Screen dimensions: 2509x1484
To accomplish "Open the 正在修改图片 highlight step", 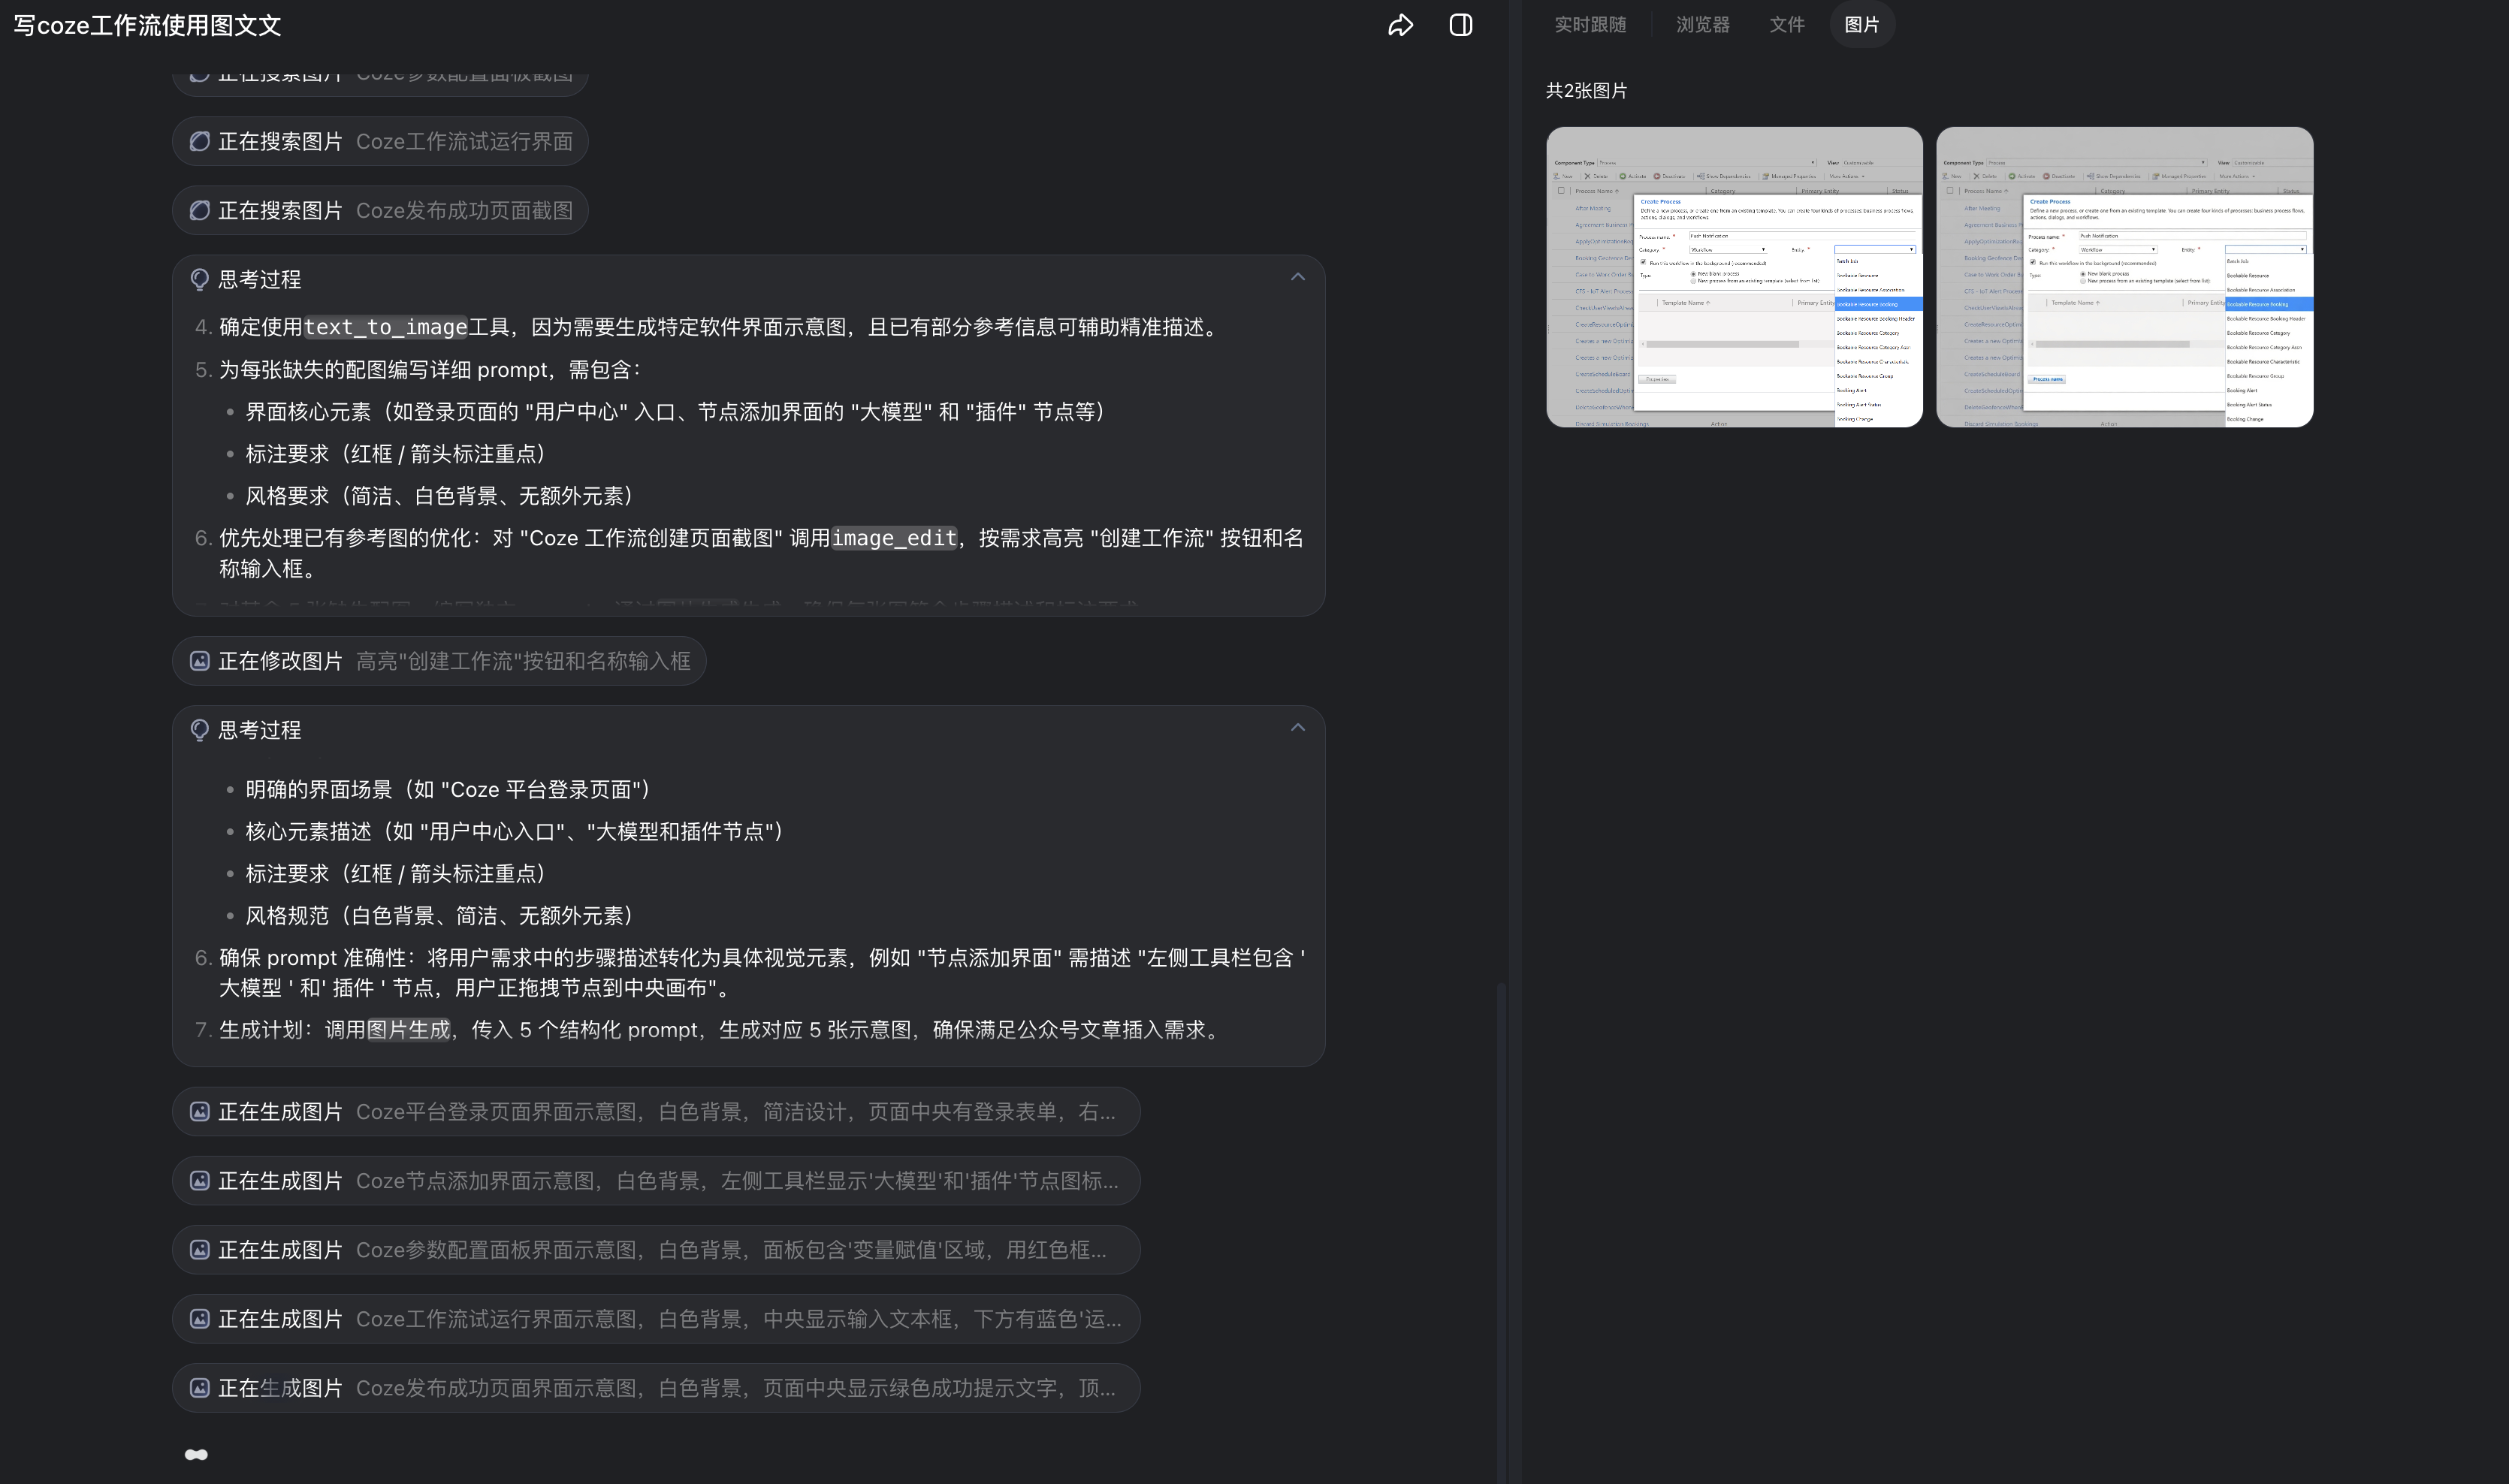I will click(438, 661).
